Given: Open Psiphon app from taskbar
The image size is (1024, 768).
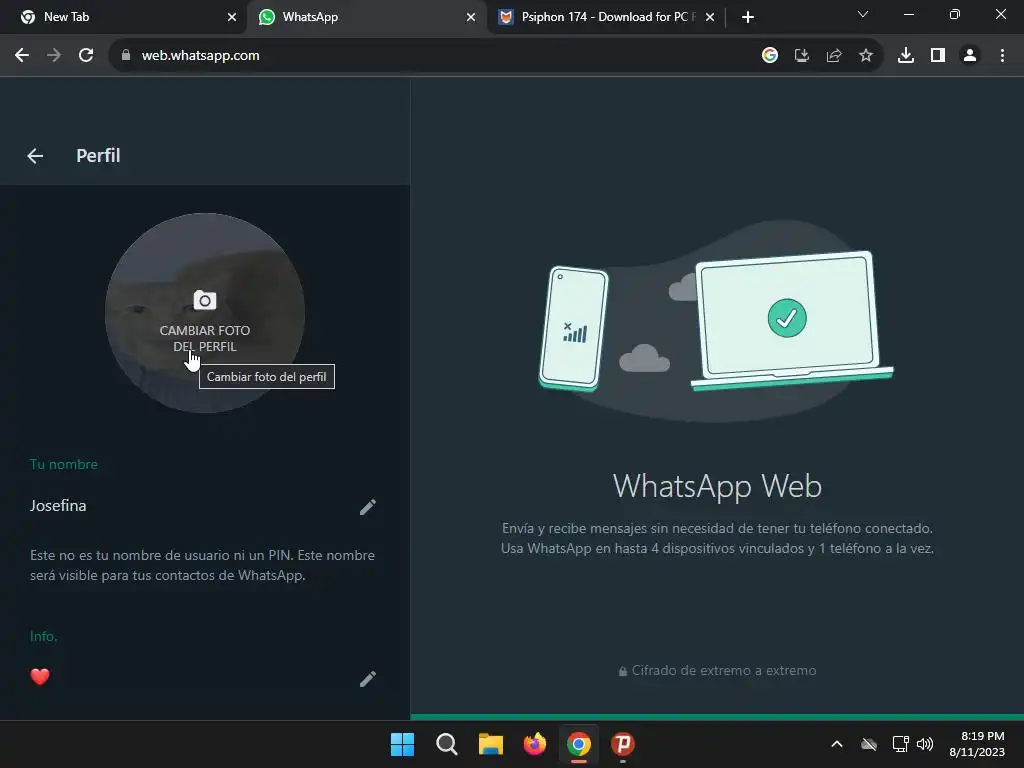Looking at the screenshot, I should click(x=623, y=744).
